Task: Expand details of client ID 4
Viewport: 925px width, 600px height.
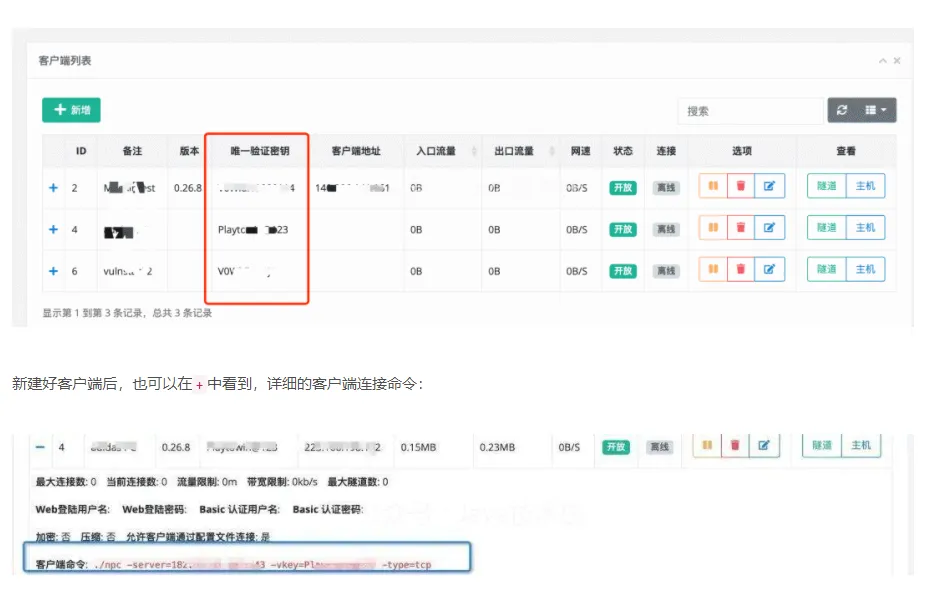Action: click(53, 229)
